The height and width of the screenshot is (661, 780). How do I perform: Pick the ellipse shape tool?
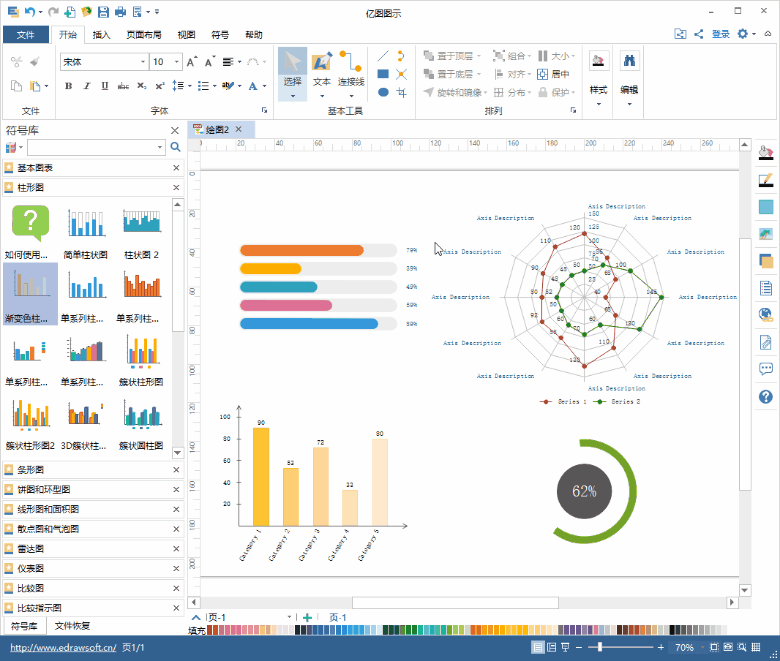(x=383, y=92)
